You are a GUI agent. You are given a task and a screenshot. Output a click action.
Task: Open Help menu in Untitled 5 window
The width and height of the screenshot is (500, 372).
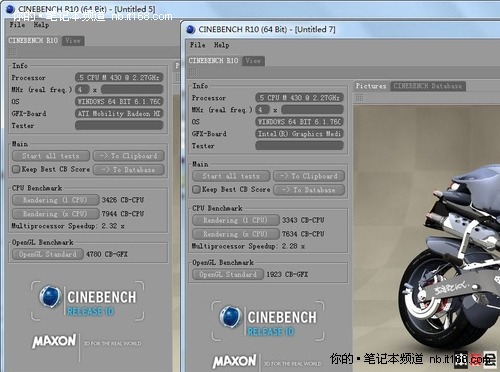coord(41,25)
